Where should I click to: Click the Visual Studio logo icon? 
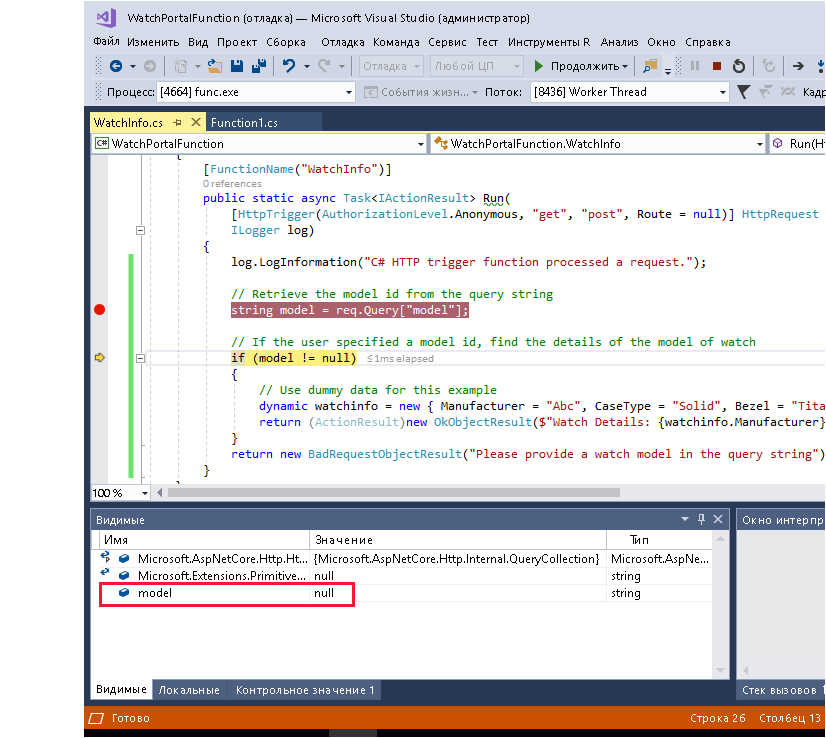(106, 18)
